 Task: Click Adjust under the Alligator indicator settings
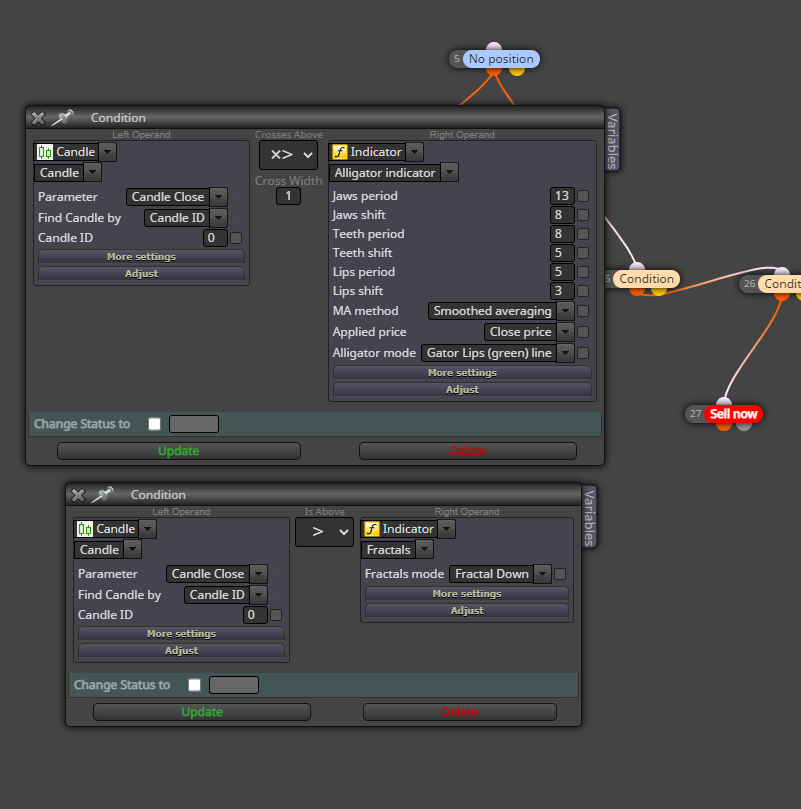(x=462, y=390)
